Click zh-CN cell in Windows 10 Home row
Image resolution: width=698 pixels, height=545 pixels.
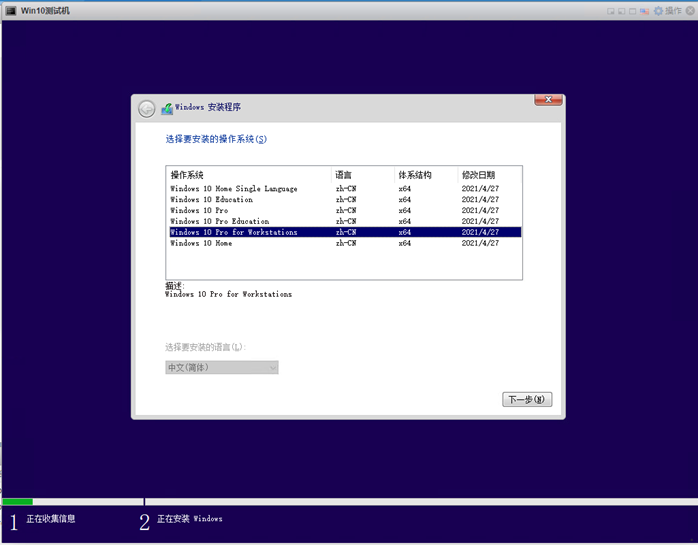346,243
